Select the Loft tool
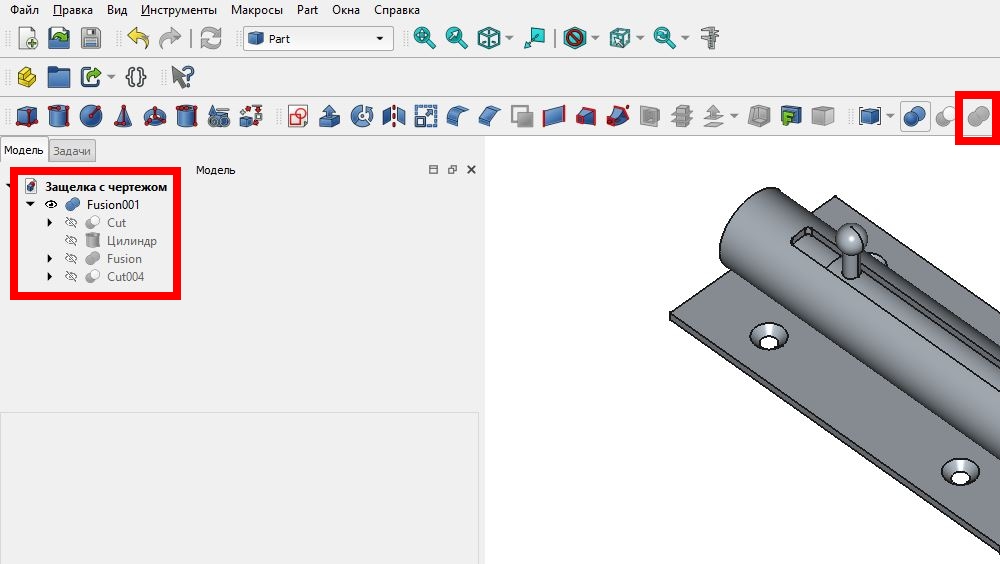 pos(585,116)
